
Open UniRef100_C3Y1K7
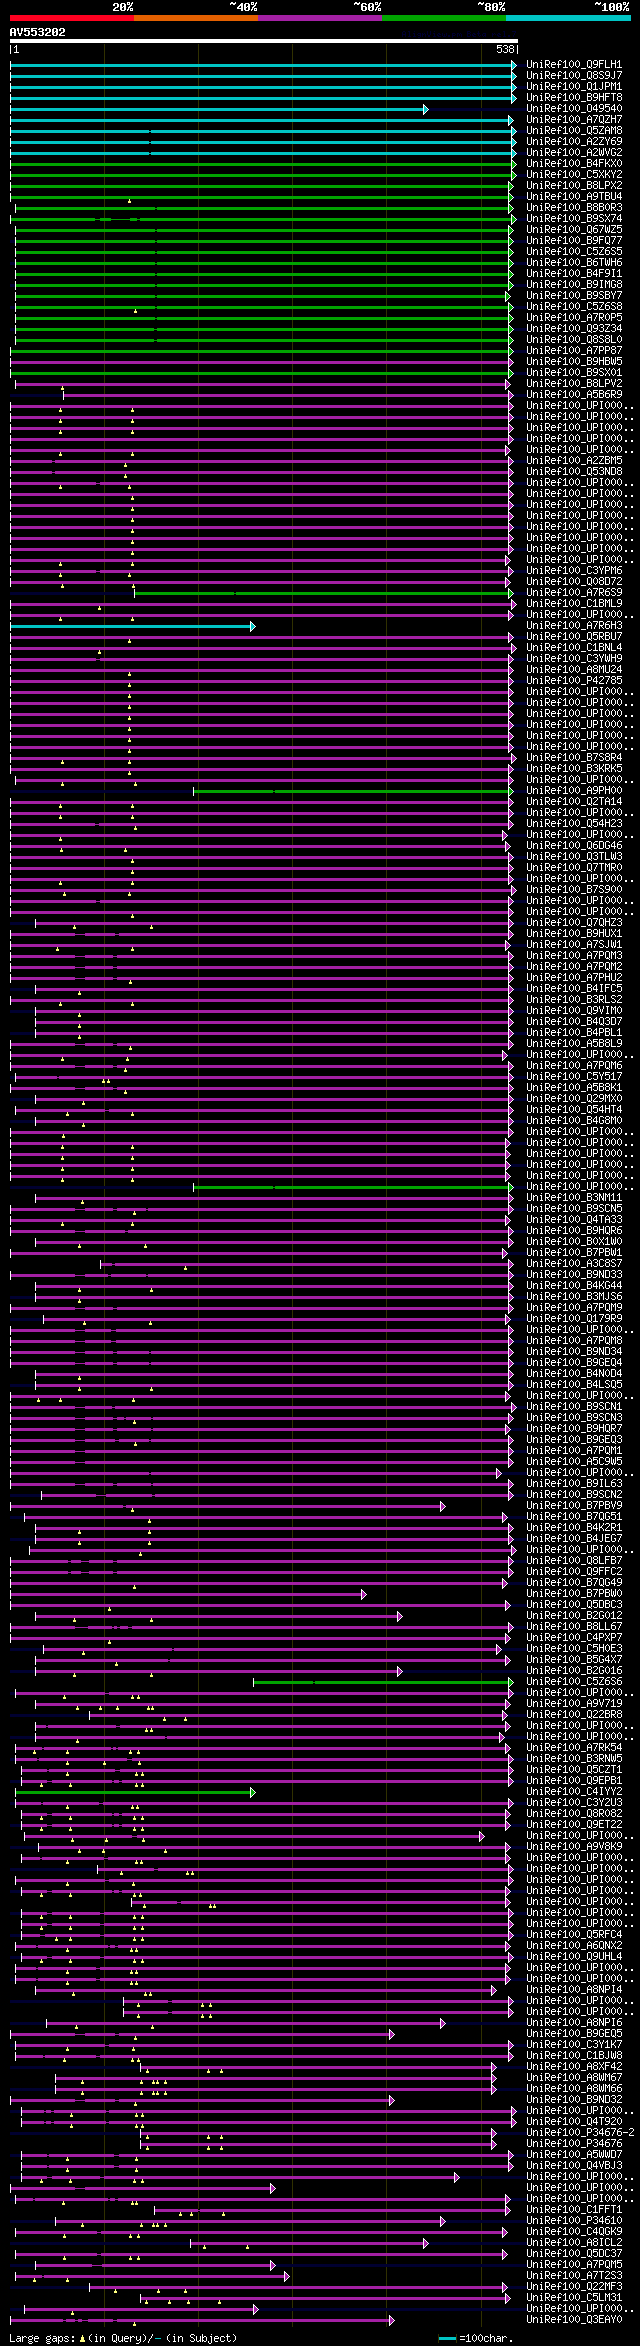[574, 2045]
